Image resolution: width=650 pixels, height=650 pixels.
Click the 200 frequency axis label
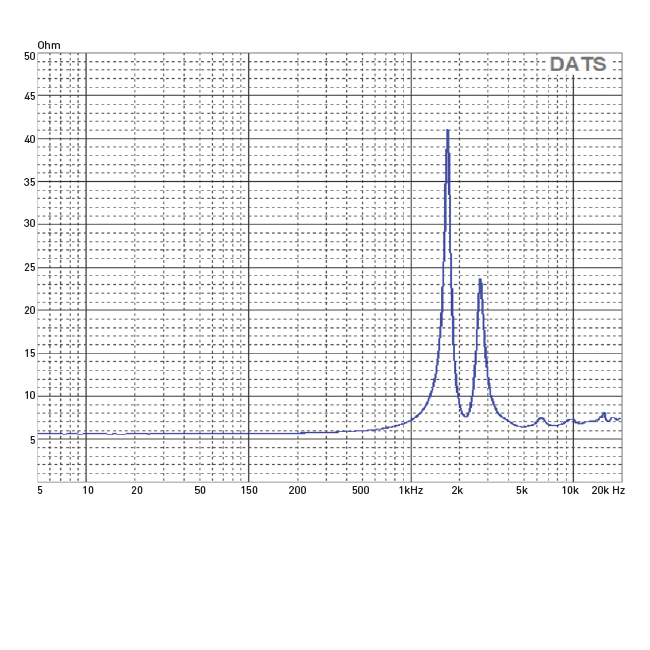(x=297, y=490)
